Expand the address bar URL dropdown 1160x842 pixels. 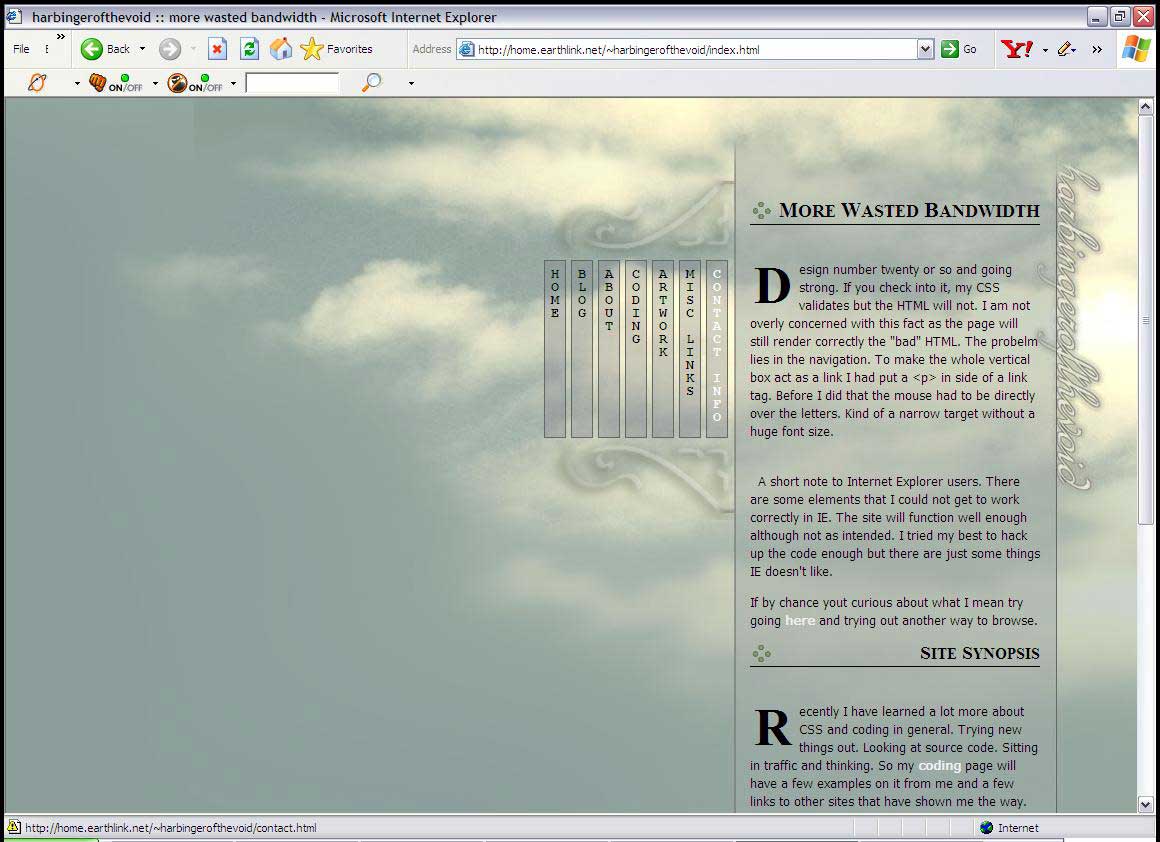[x=925, y=50]
